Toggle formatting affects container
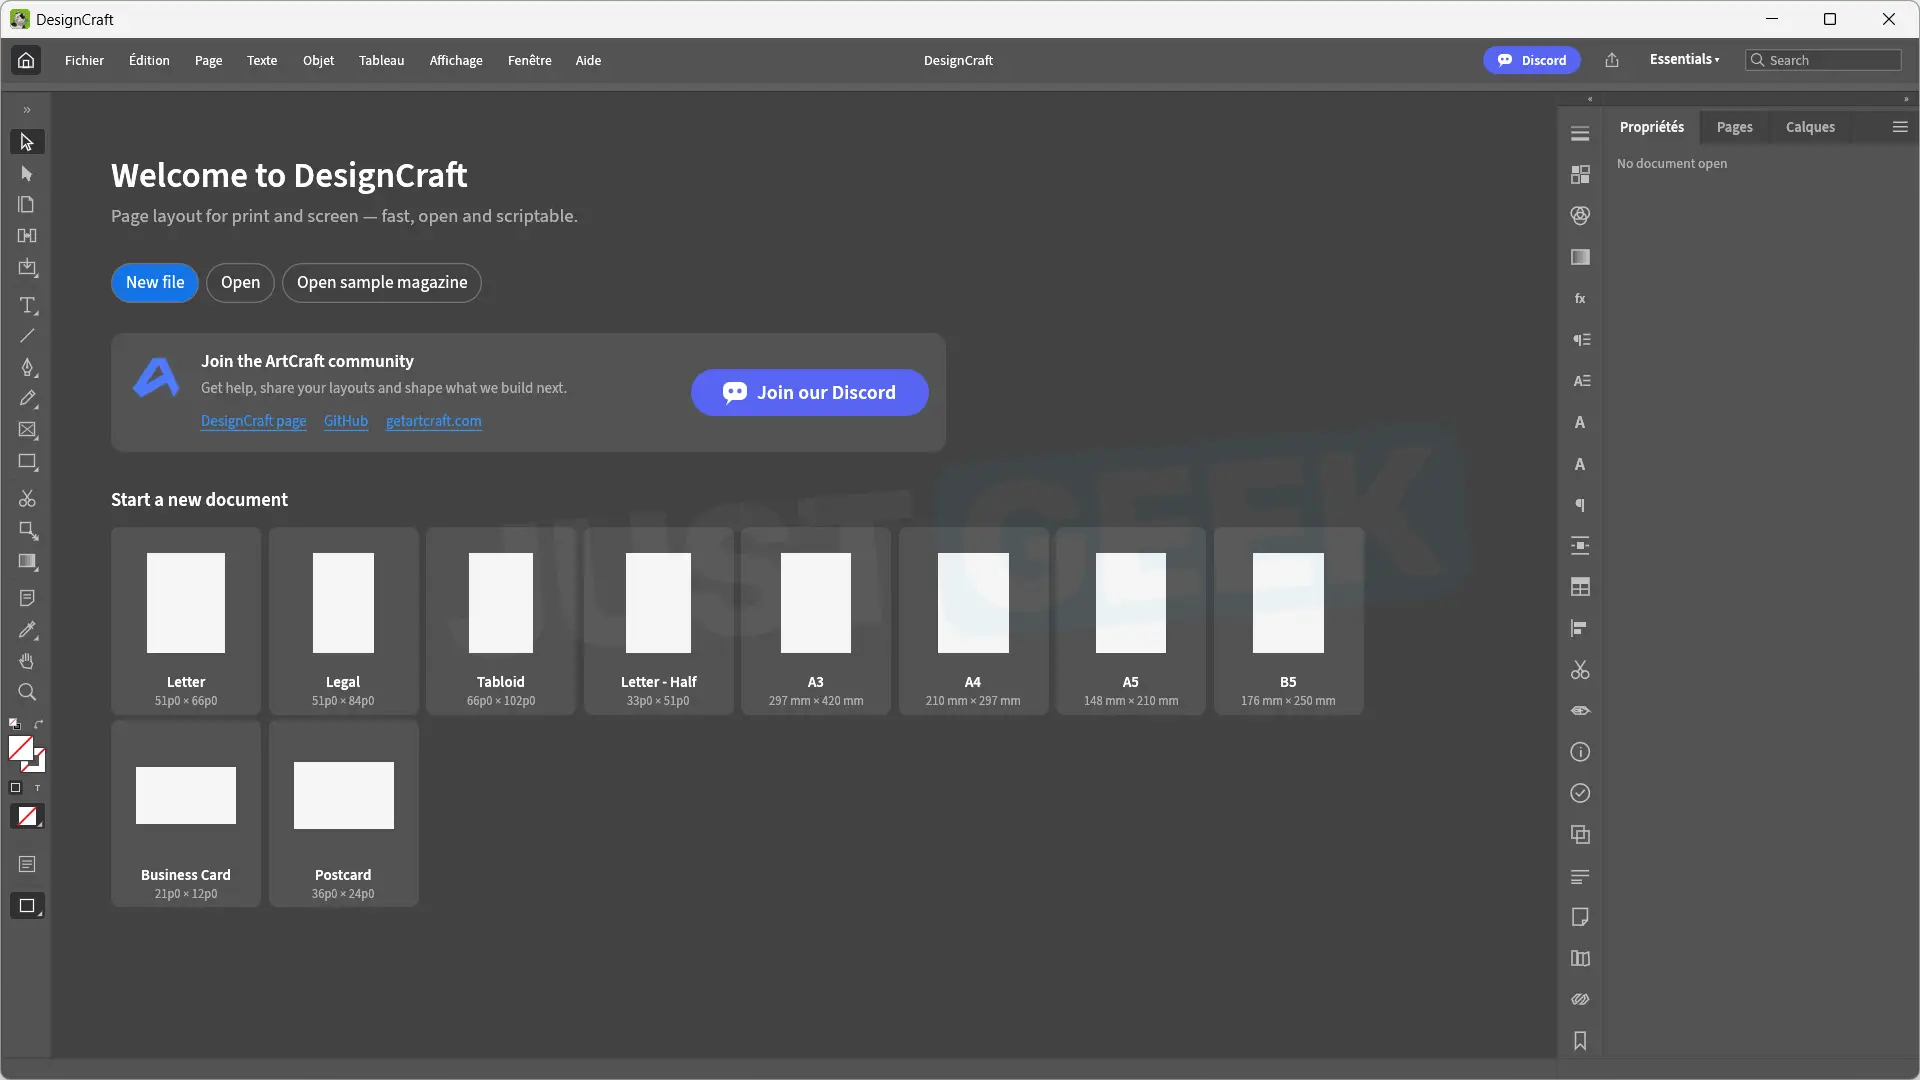The height and width of the screenshot is (1080, 1920). pyautogui.click(x=15, y=788)
